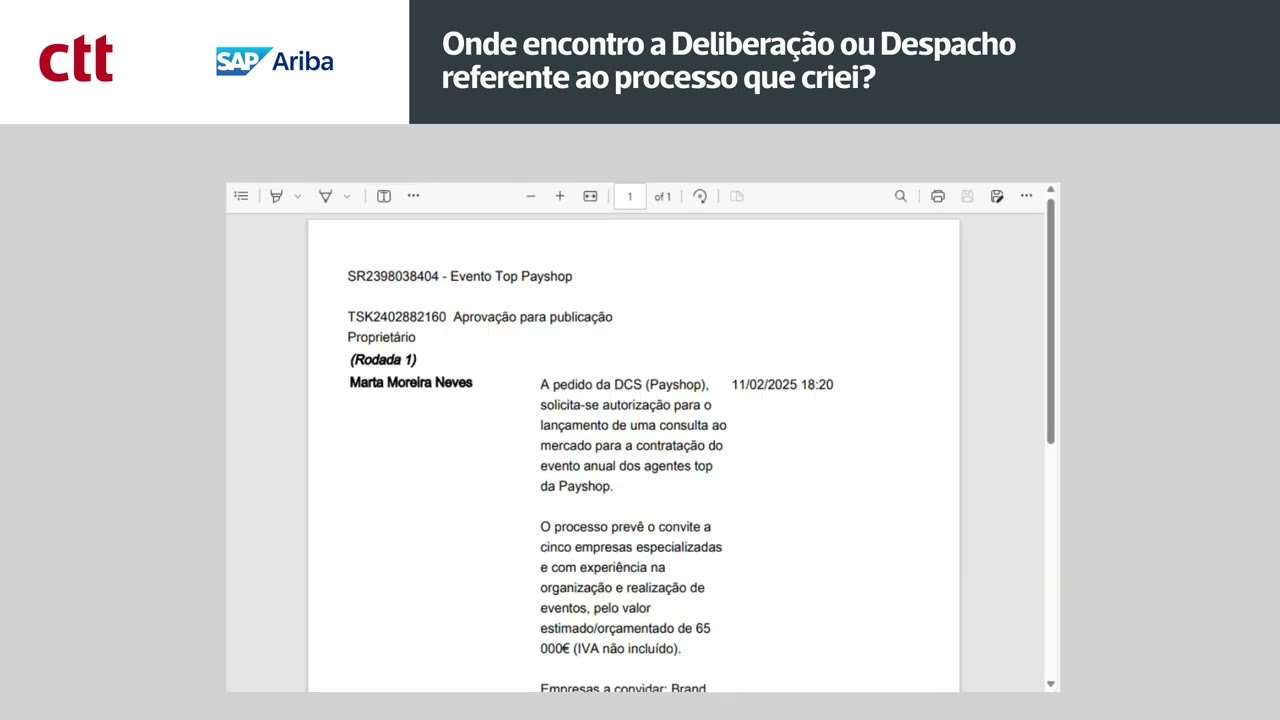1280x720 pixels.
Task: Click the '000€ (IVA não incluído).' line
Action: tap(610, 649)
